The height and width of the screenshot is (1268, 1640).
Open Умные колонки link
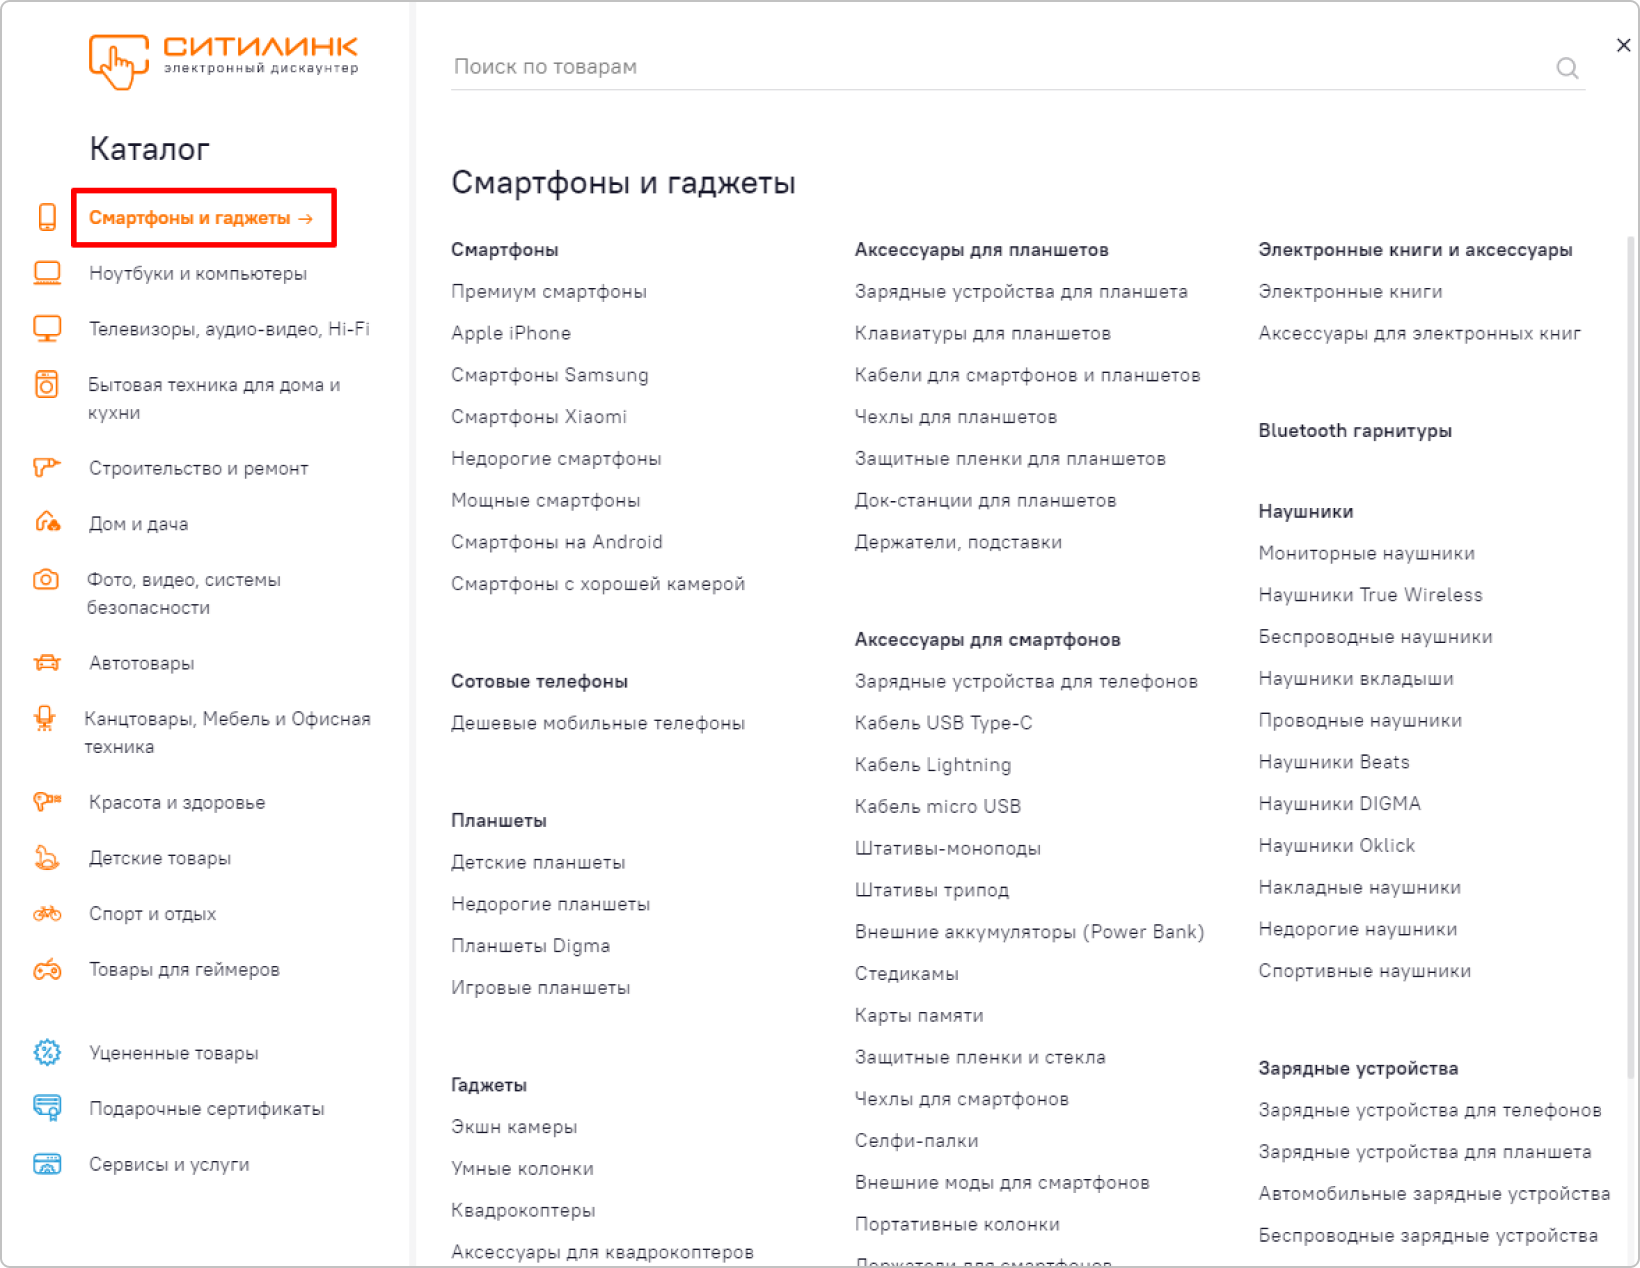click(522, 1168)
